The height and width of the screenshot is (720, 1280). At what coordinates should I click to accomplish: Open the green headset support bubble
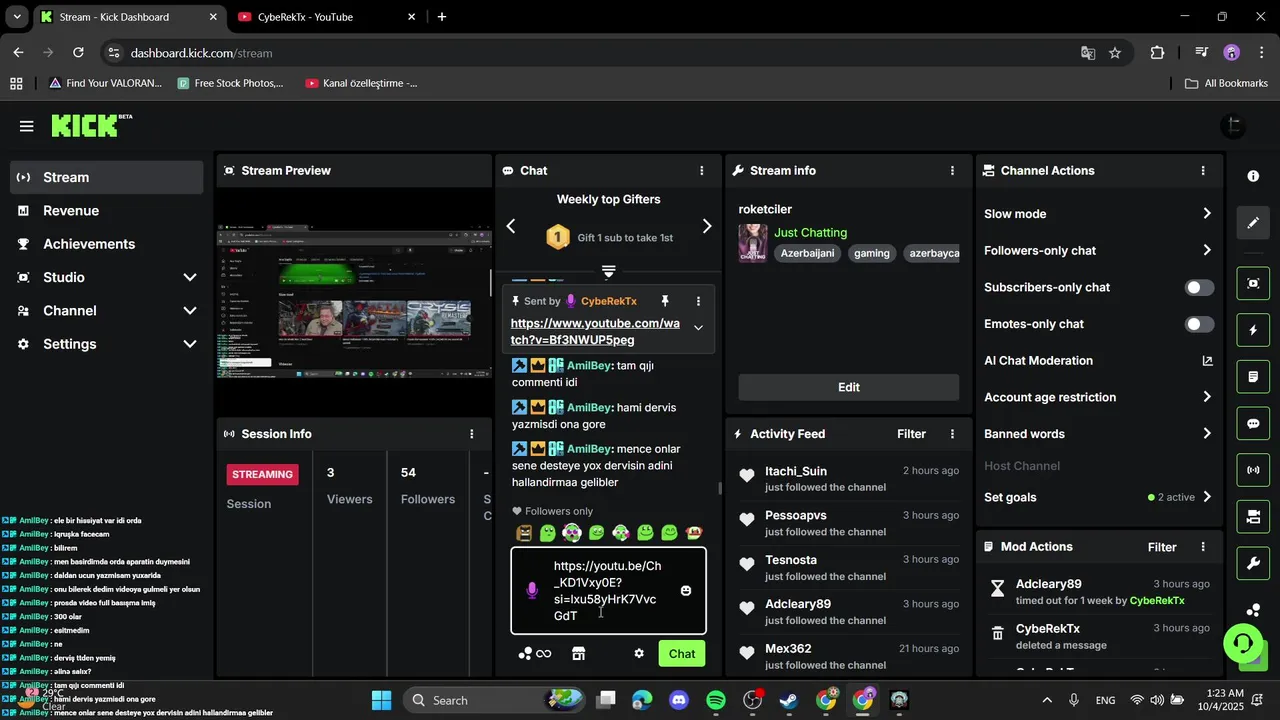coord(1242,642)
